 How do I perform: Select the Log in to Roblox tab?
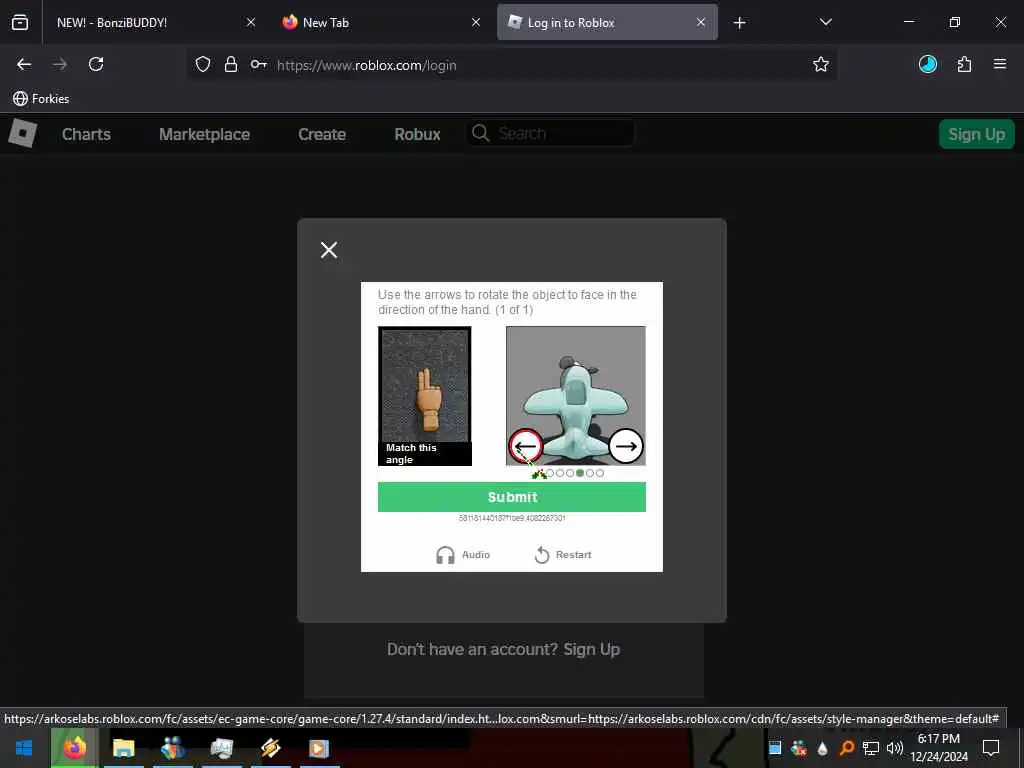[607, 22]
